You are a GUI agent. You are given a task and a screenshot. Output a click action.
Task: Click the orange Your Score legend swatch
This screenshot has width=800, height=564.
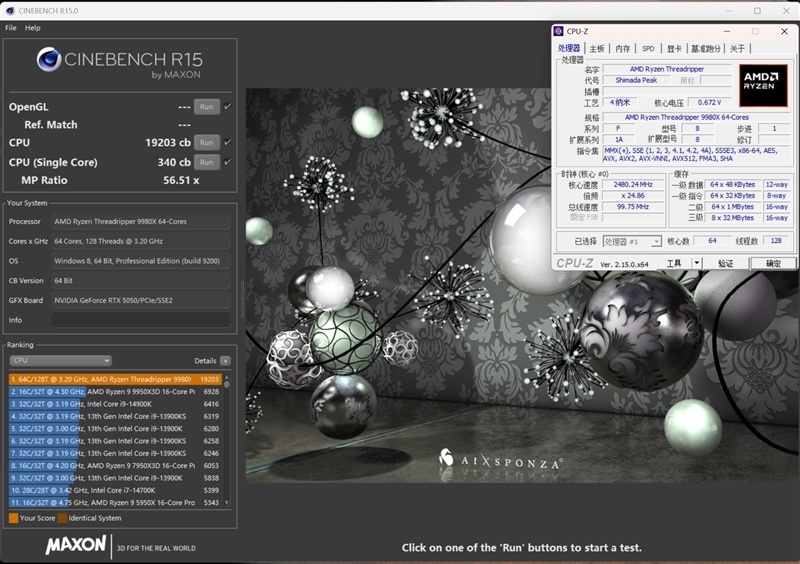[13, 518]
